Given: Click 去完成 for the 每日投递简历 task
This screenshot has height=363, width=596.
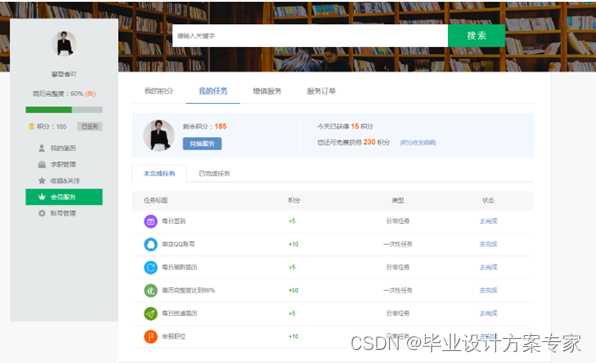Looking at the screenshot, I should click(488, 313).
